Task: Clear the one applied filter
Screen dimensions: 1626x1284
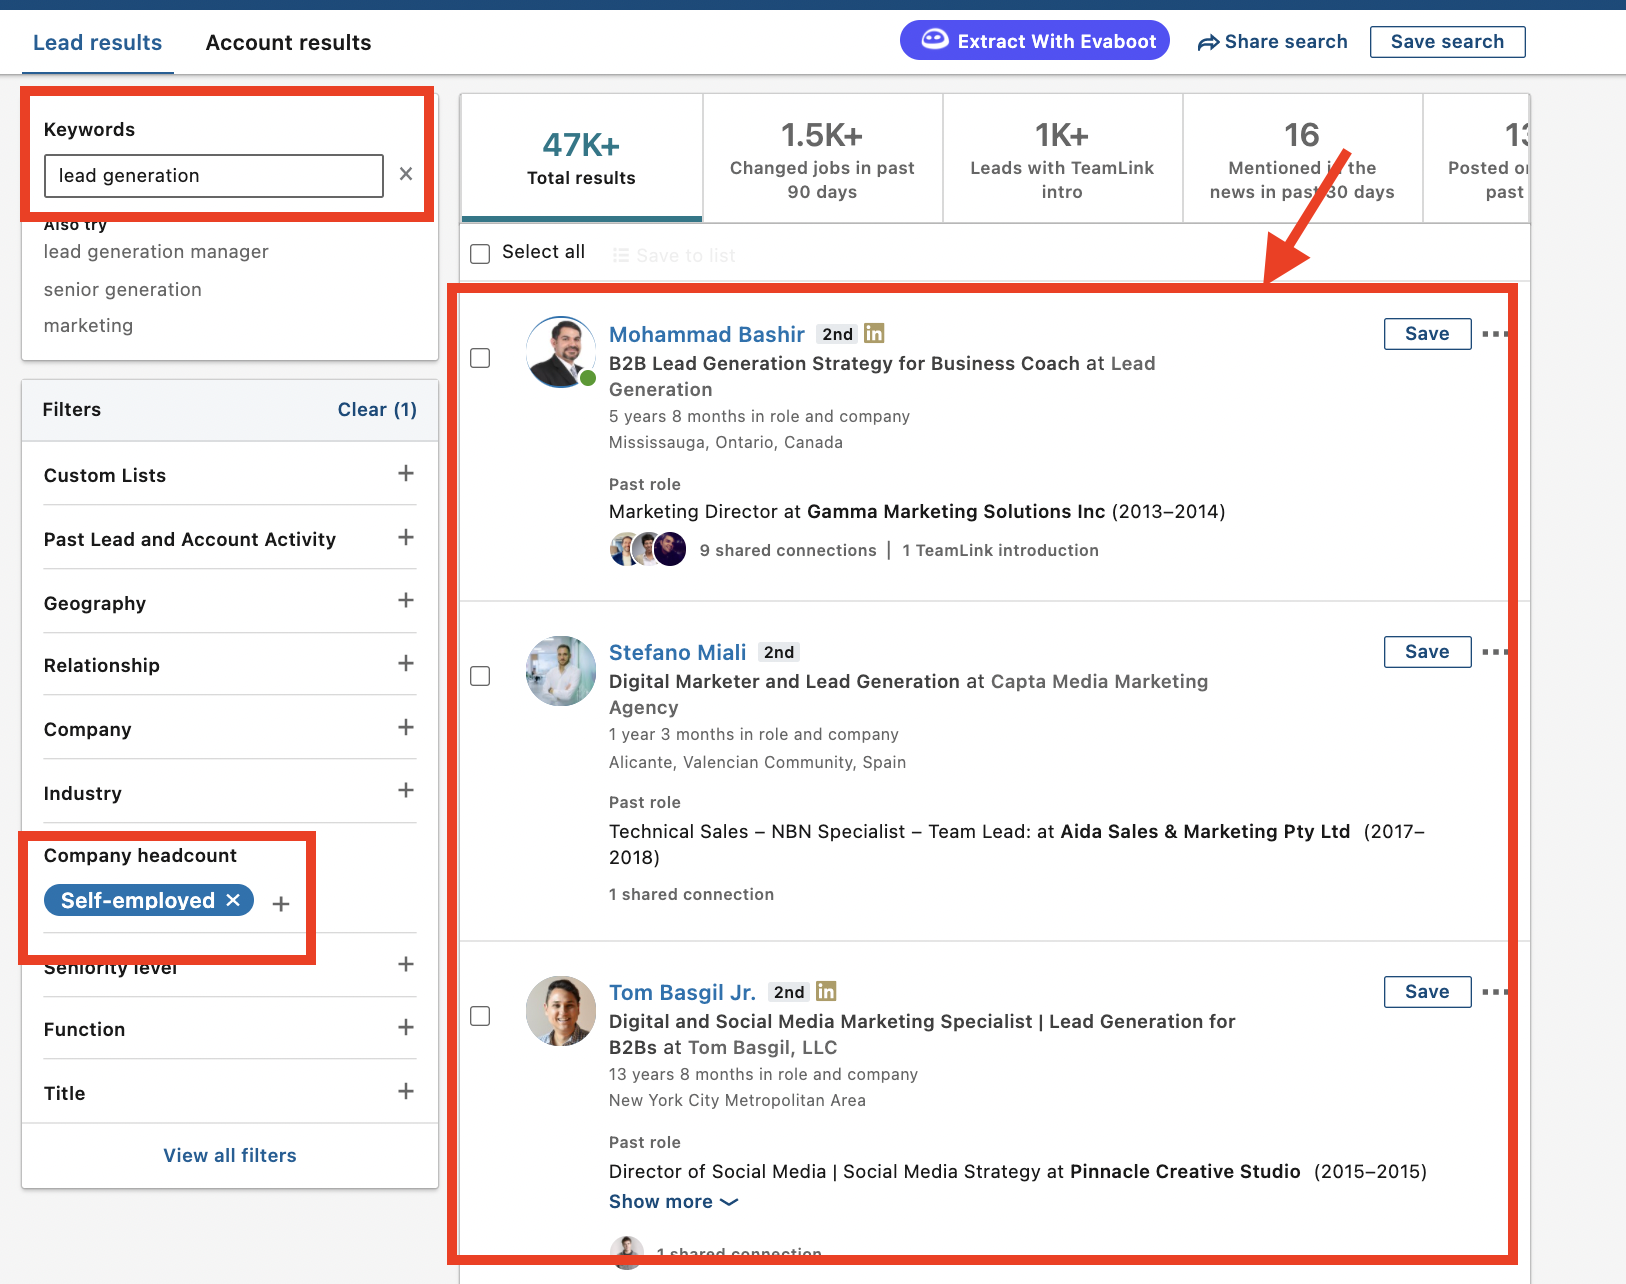Action: [377, 409]
